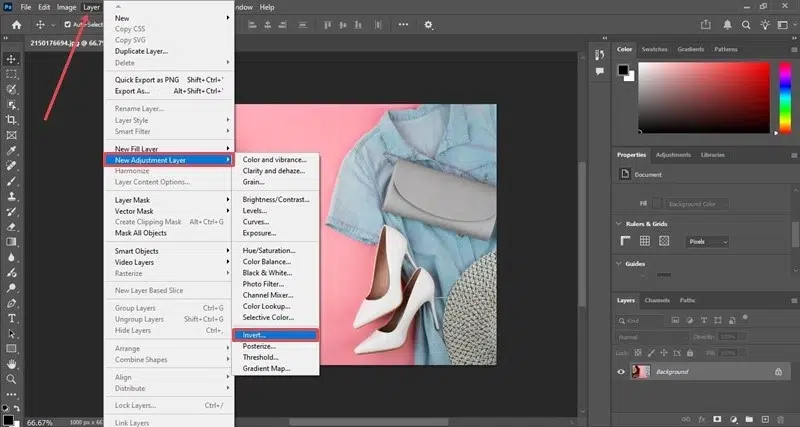Open the Layers panel flyout menu
This screenshot has width=800, height=427.
point(794,300)
